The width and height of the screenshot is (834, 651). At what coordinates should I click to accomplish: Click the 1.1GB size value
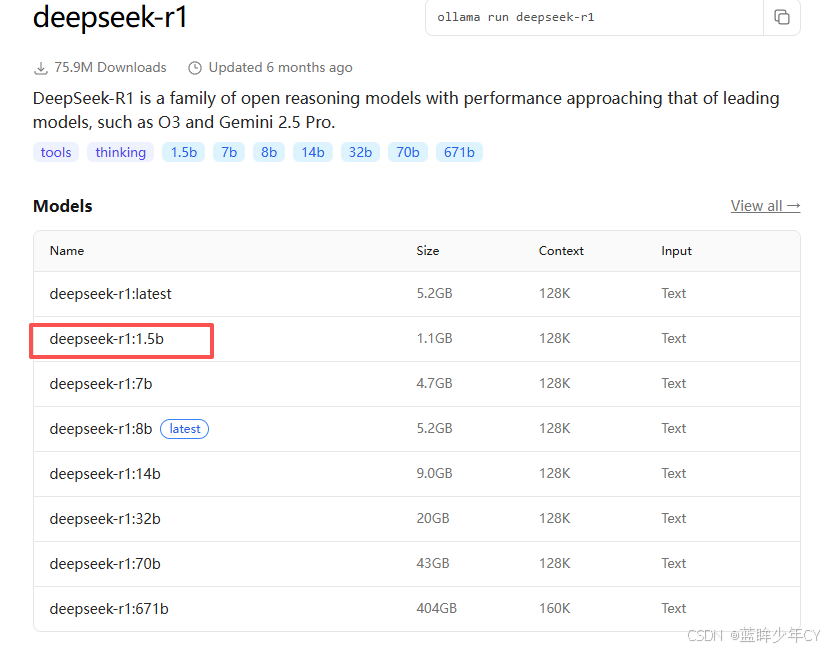point(435,338)
